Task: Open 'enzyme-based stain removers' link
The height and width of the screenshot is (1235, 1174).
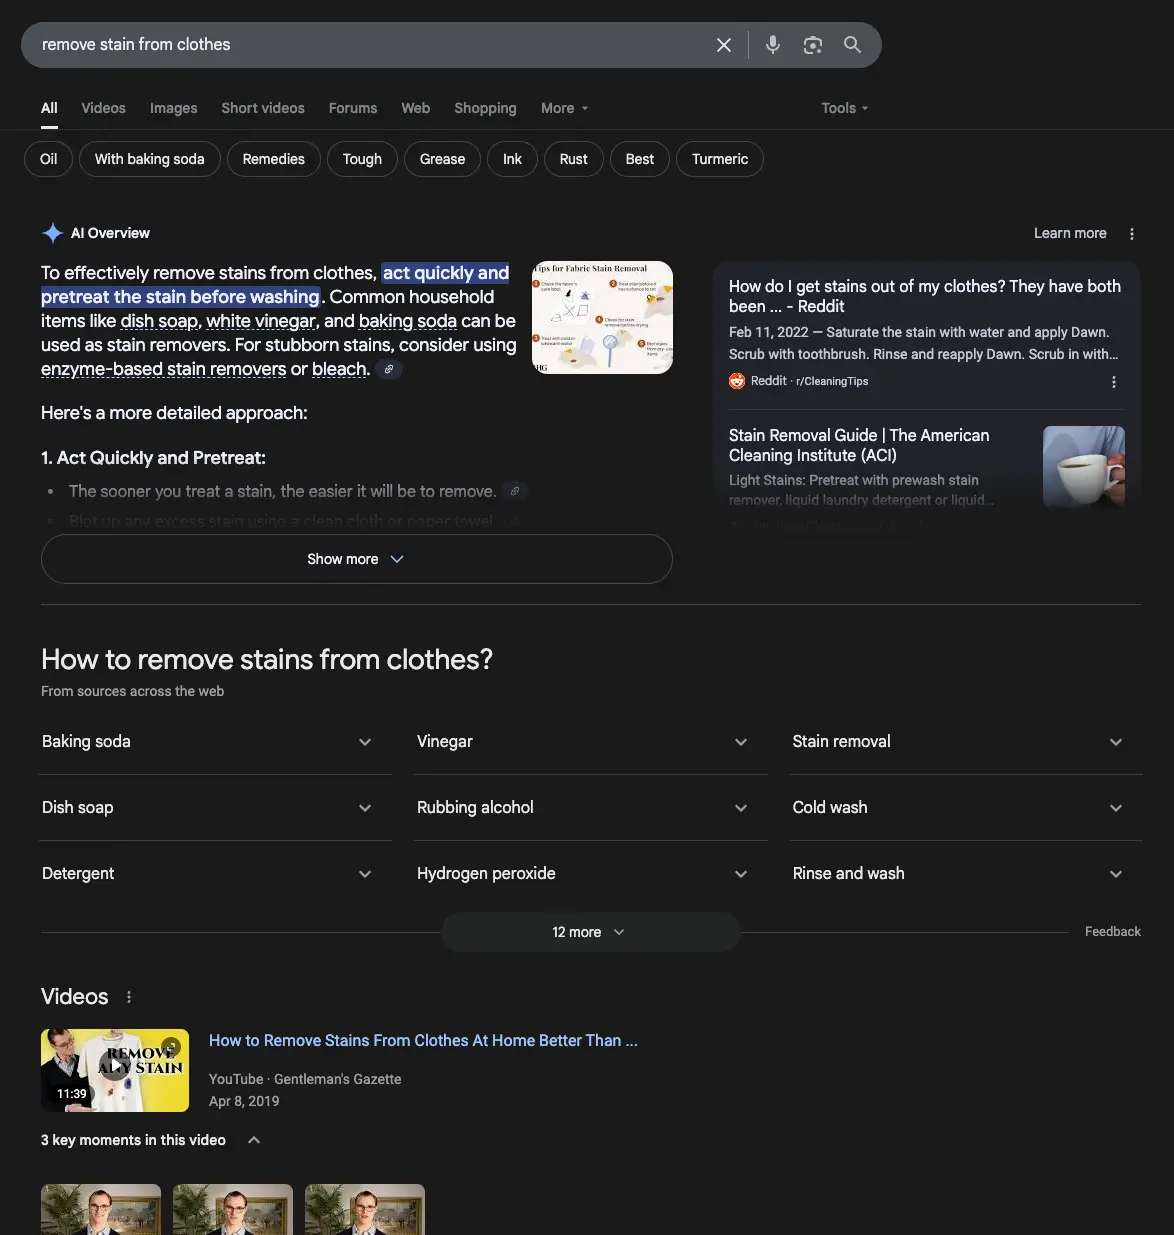Action: pyautogui.click(x=164, y=369)
